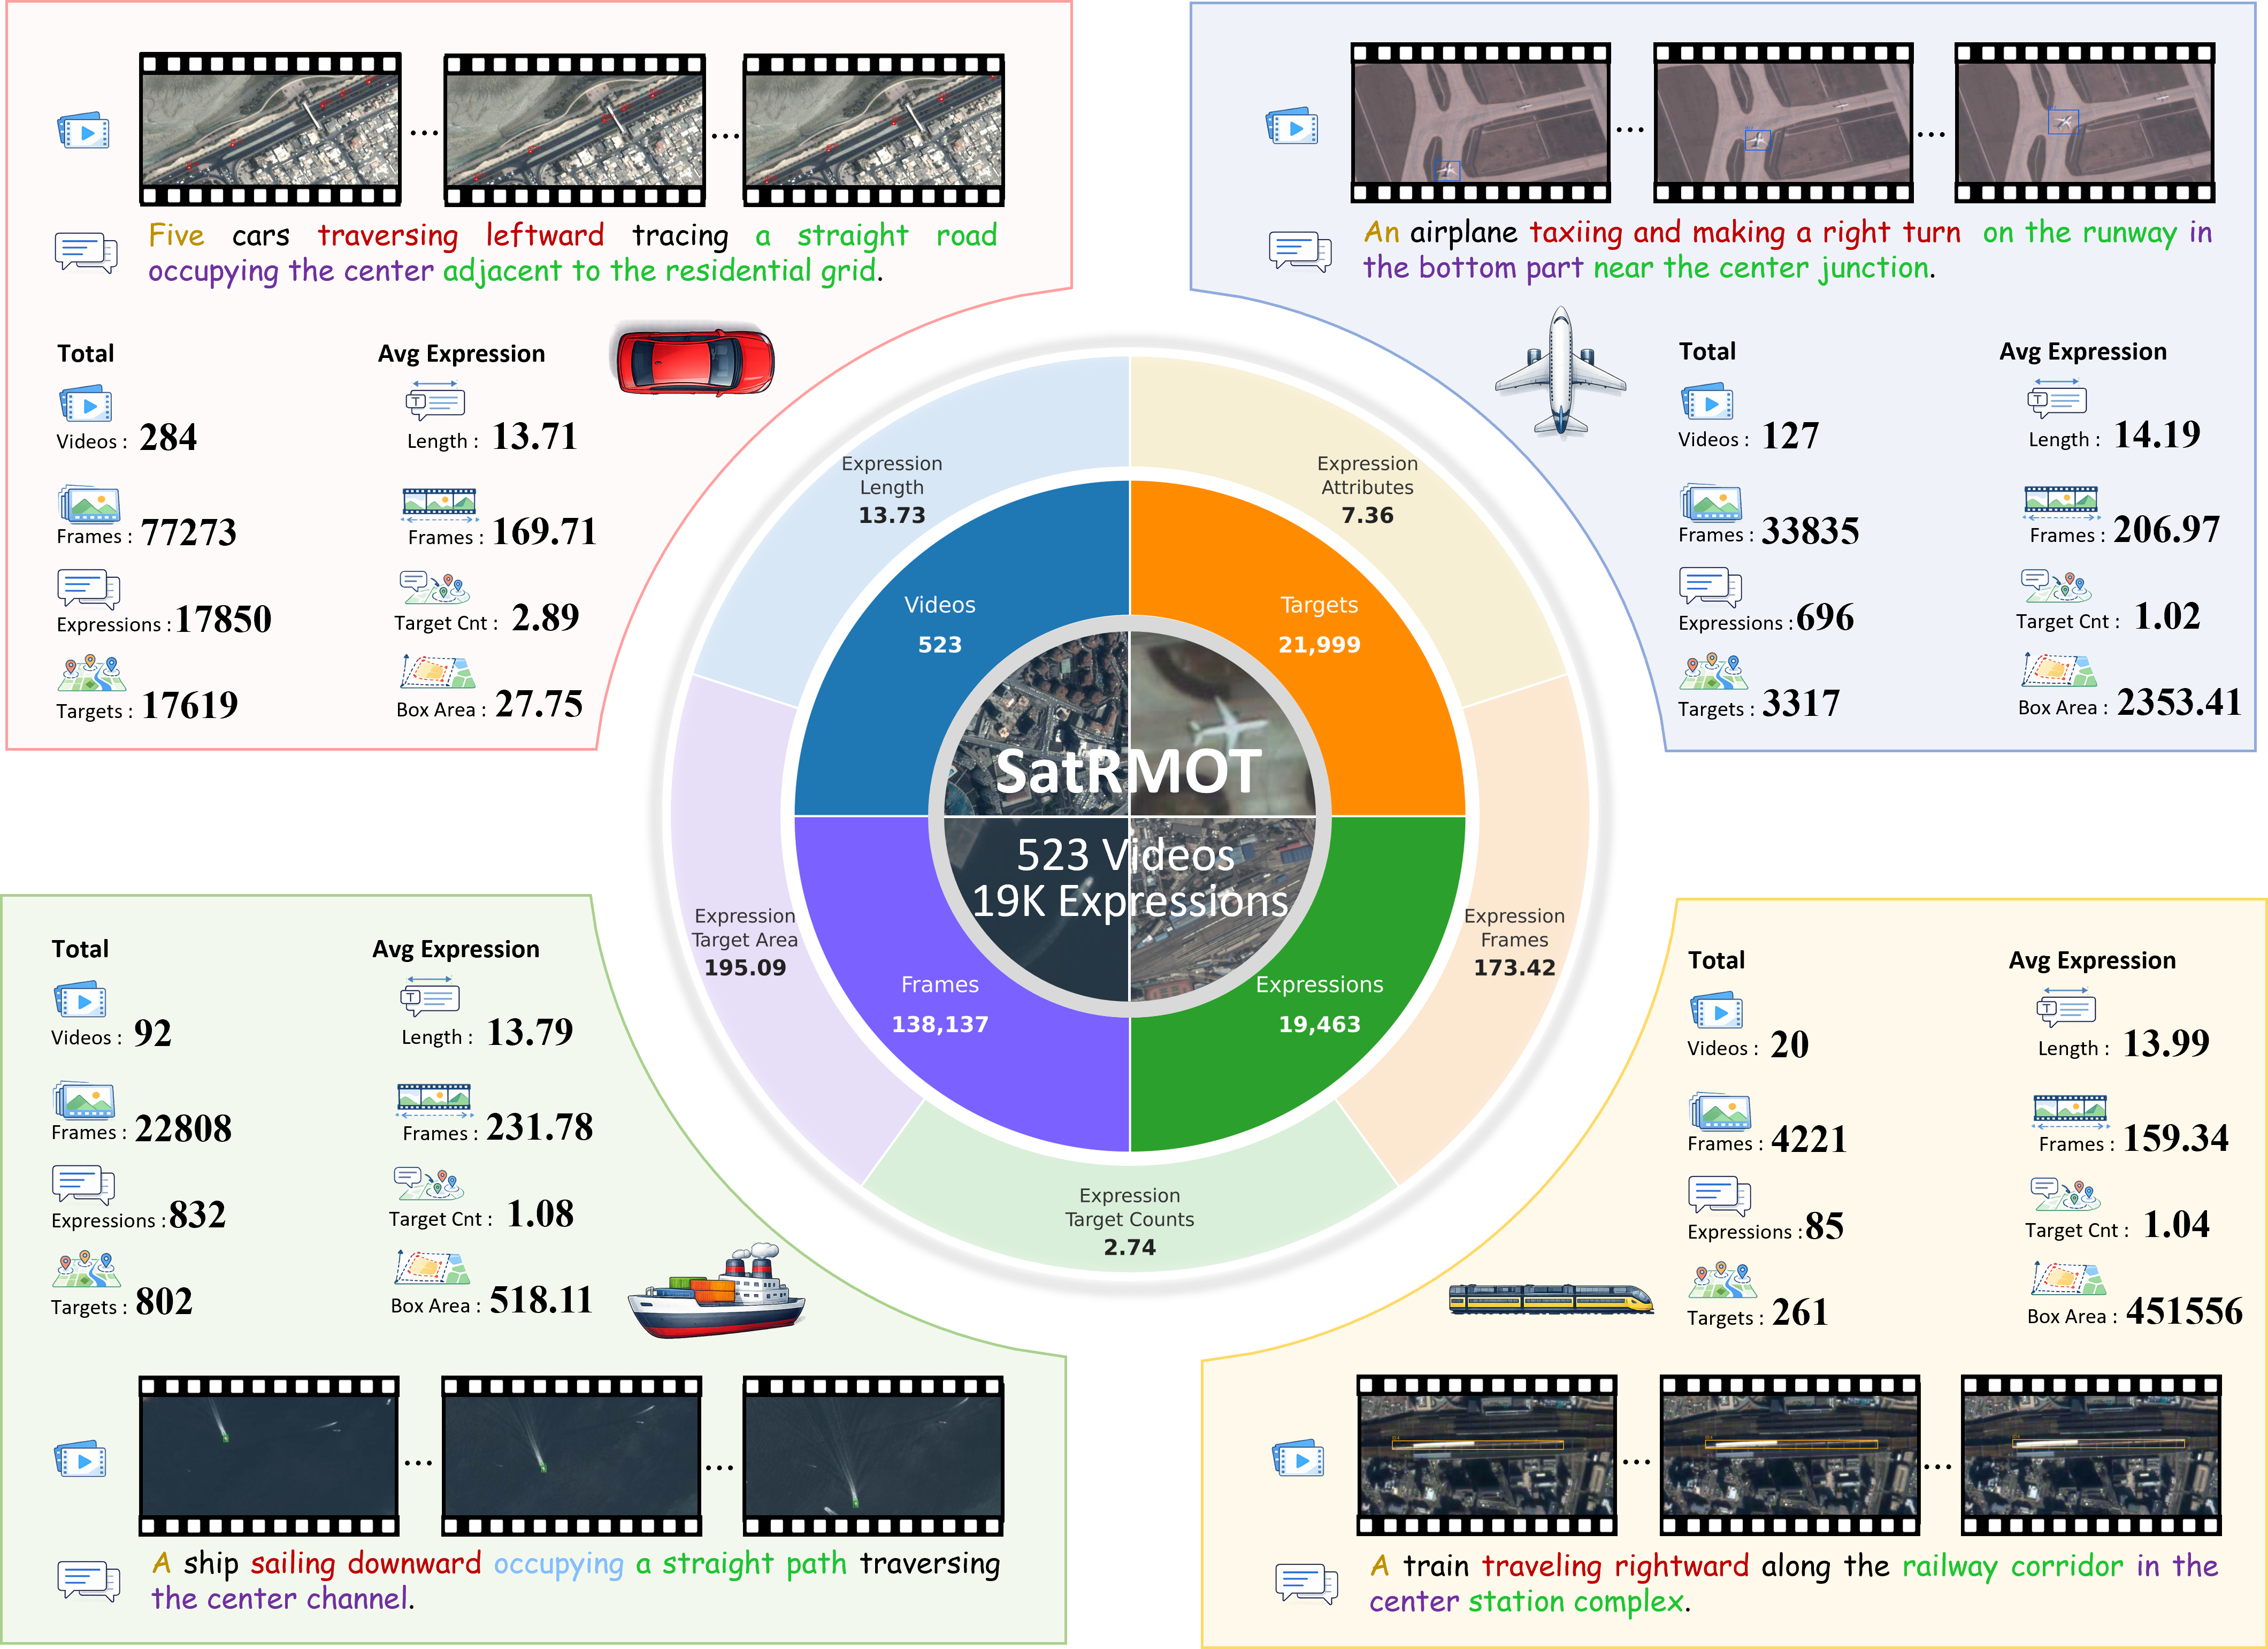Click the map pins icon above 'Targets : 17619'
Image resolution: width=2268 pixels, height=1649 pixels.
(x=92, y=674)
